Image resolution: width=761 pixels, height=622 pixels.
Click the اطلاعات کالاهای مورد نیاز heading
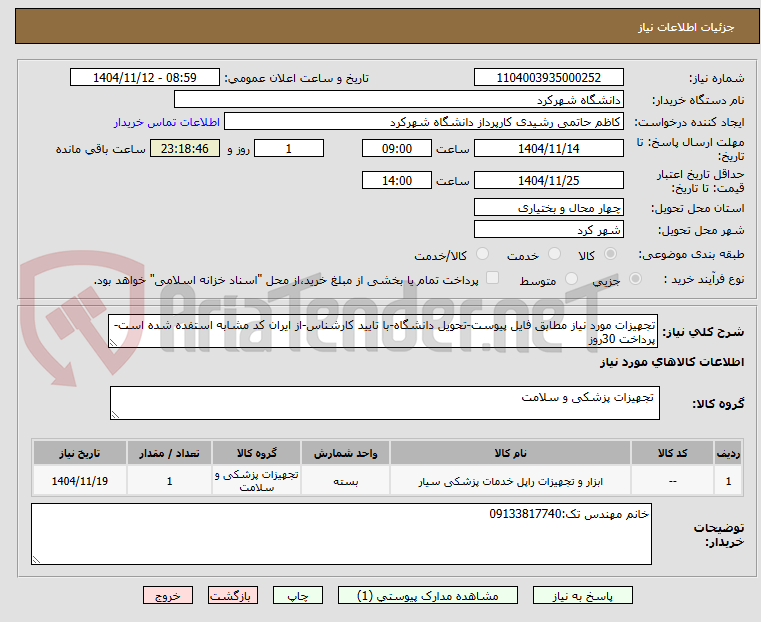[672, 362]
